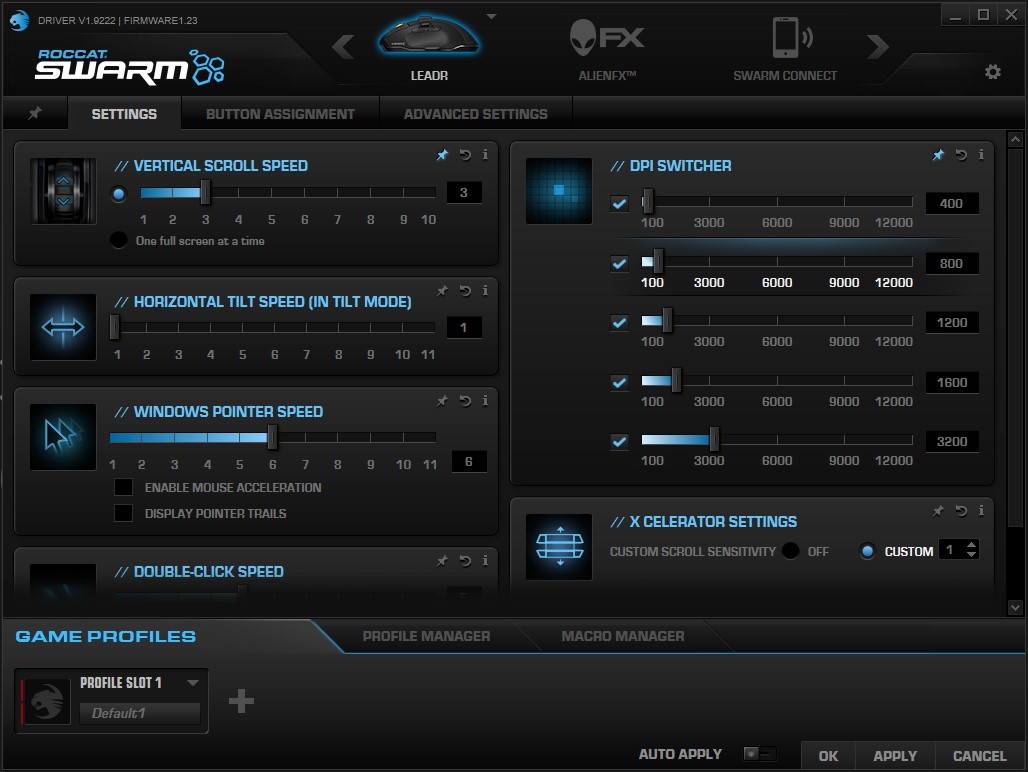Screen dimensions: 1028x772
Task: Show info for DPI Switcher
Action: click(x=981, y=155)
